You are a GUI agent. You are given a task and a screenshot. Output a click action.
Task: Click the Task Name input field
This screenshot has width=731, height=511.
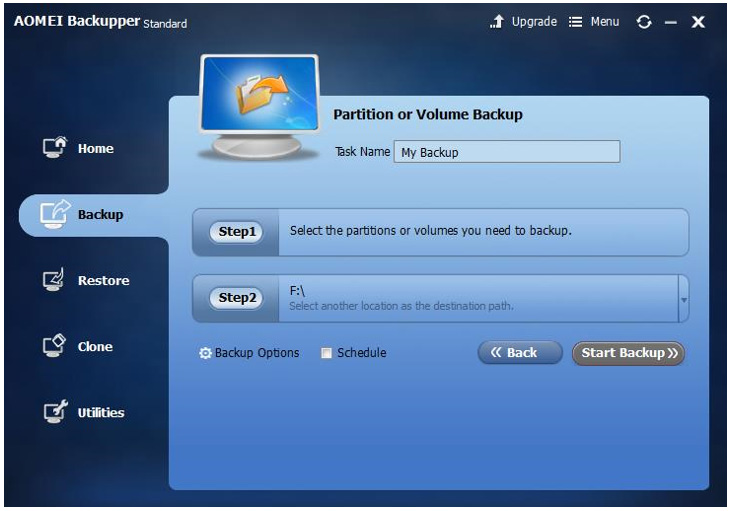click(x=507, y=152)
